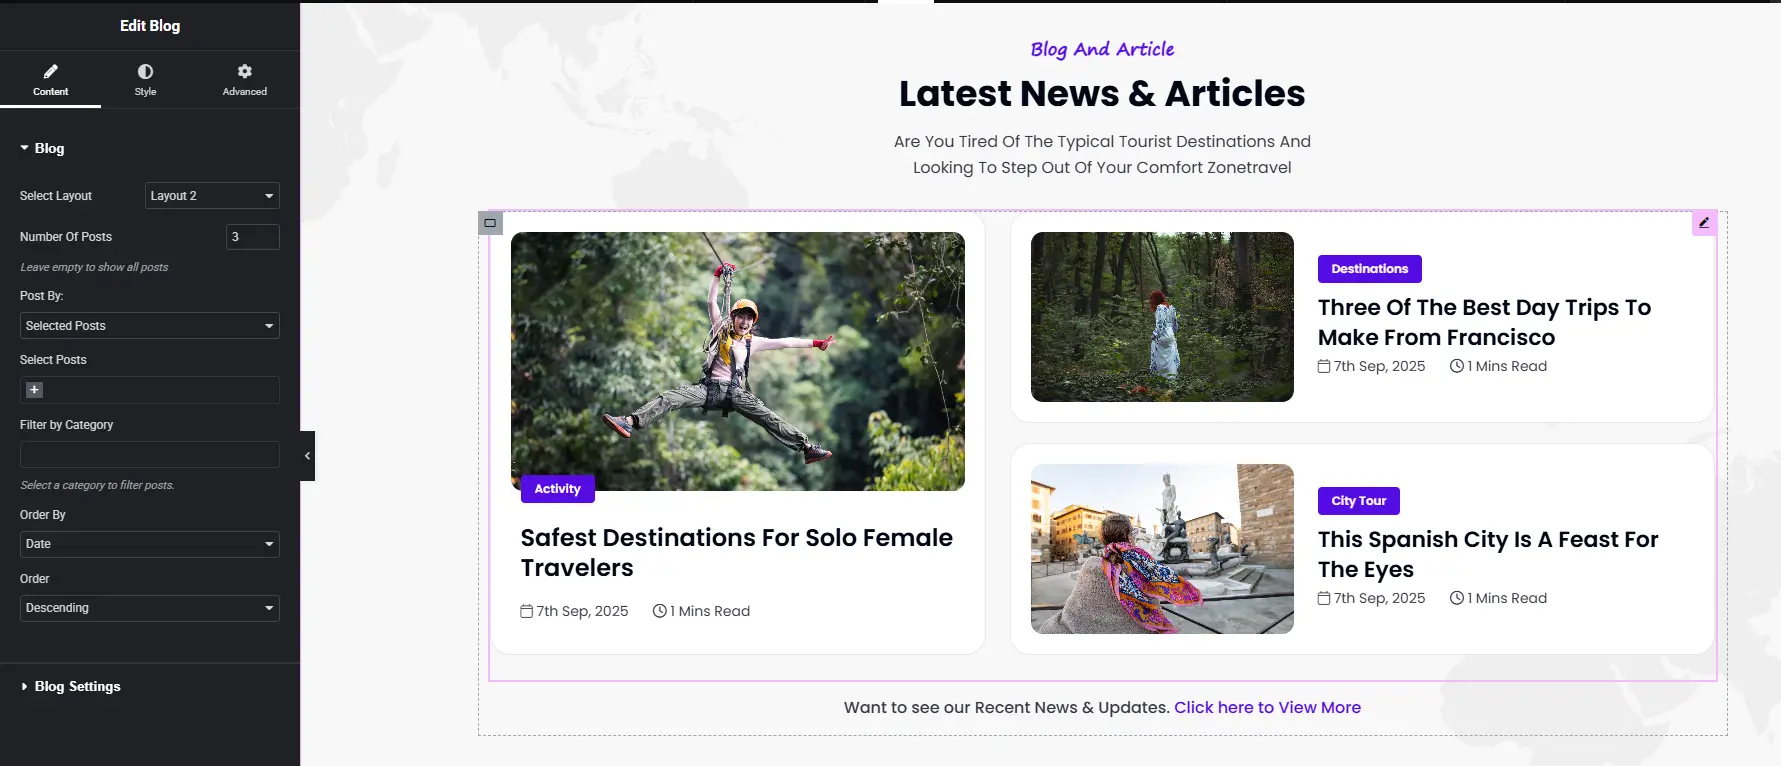
Task: Click the calendar icon on Safest Destinations post
Action: (527, 611)
